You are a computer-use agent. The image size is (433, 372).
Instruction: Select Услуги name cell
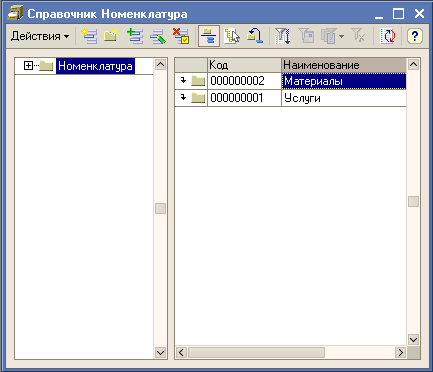click(x=344, y=98)
